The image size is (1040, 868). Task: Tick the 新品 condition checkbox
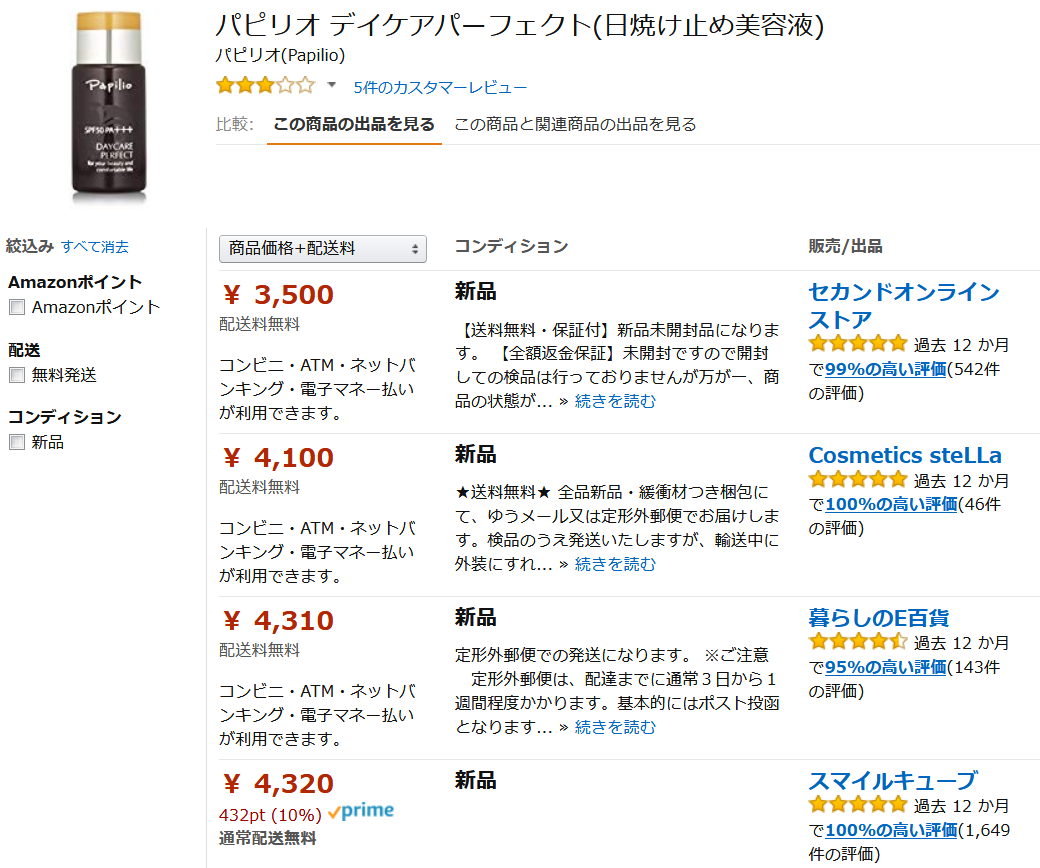point(17,443)
